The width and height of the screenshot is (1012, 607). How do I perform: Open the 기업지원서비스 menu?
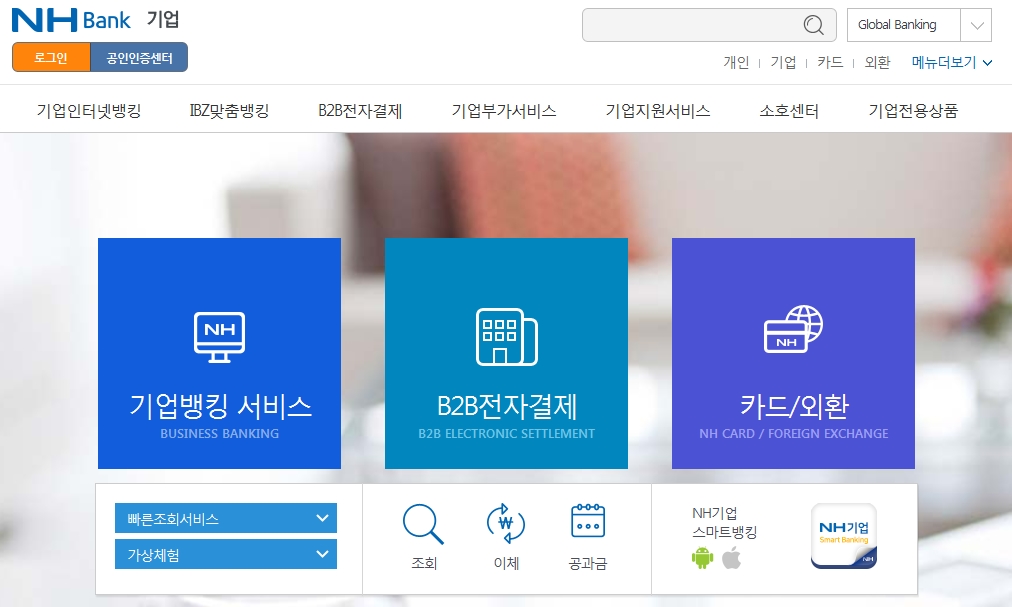[658, 111]
